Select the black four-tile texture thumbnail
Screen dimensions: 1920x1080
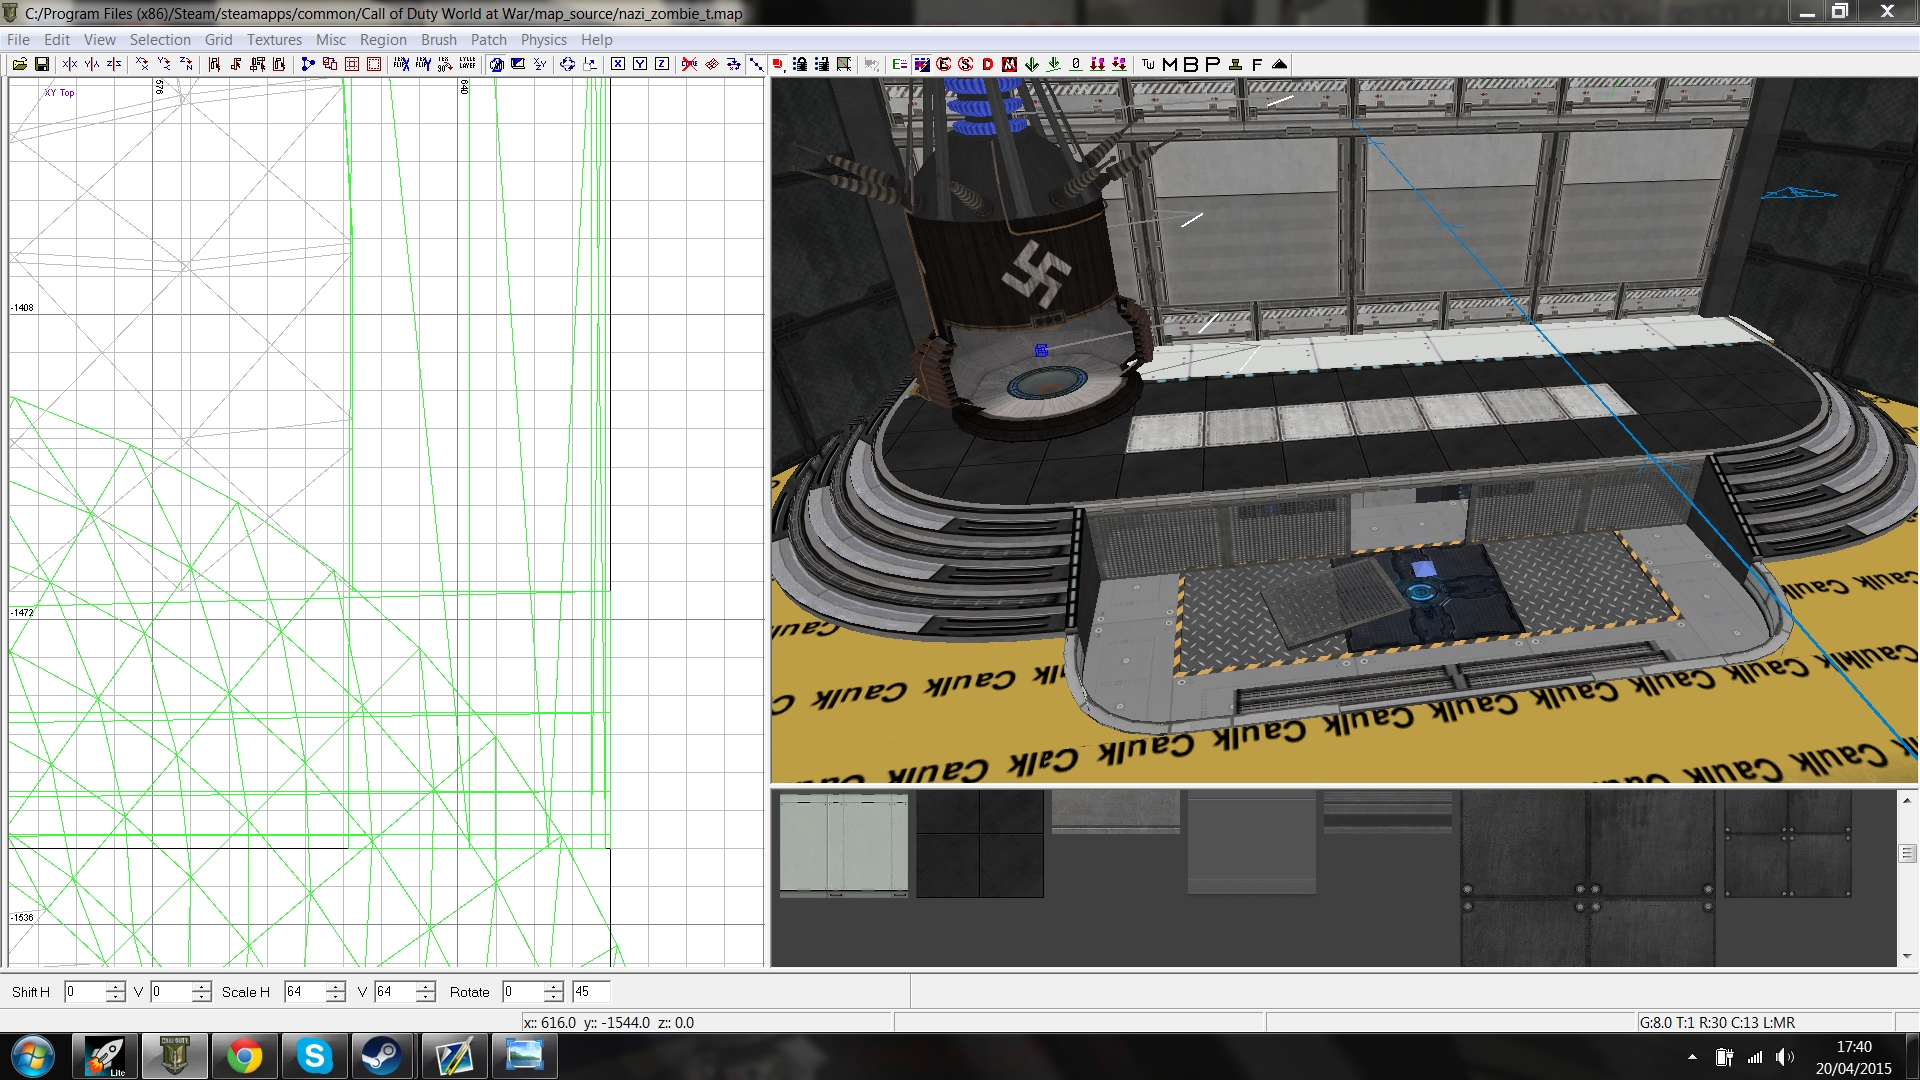(x=980, y=843)
